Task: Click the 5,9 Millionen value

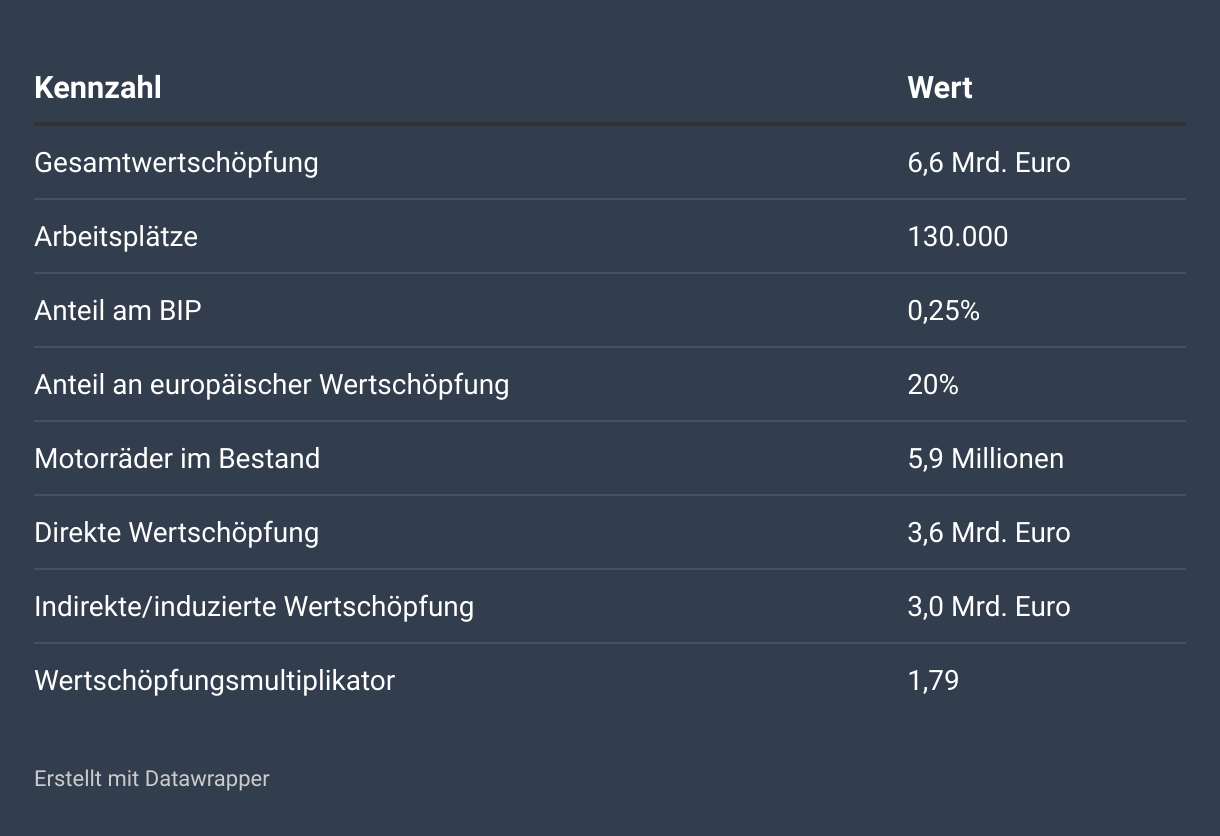Action: [985, 458]
